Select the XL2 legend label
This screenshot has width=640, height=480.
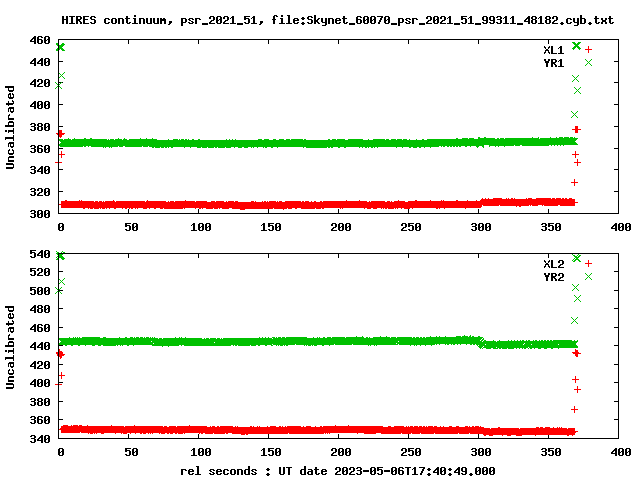pos(553,264)
